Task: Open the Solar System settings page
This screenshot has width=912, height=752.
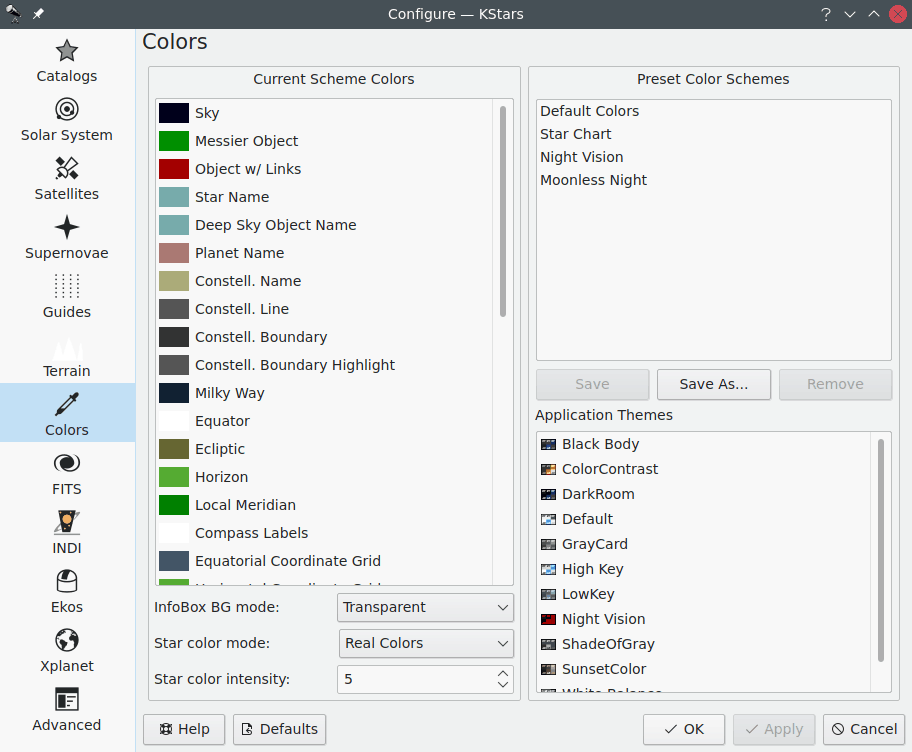Action: click(x=67, y=119)
